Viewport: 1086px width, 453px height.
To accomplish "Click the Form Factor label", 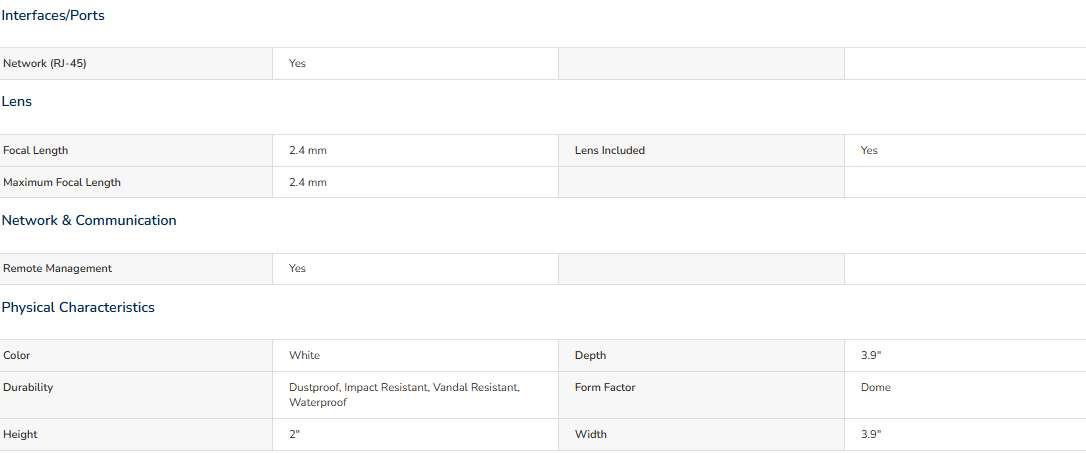I will pyautogui.click(x=605, y=388).
